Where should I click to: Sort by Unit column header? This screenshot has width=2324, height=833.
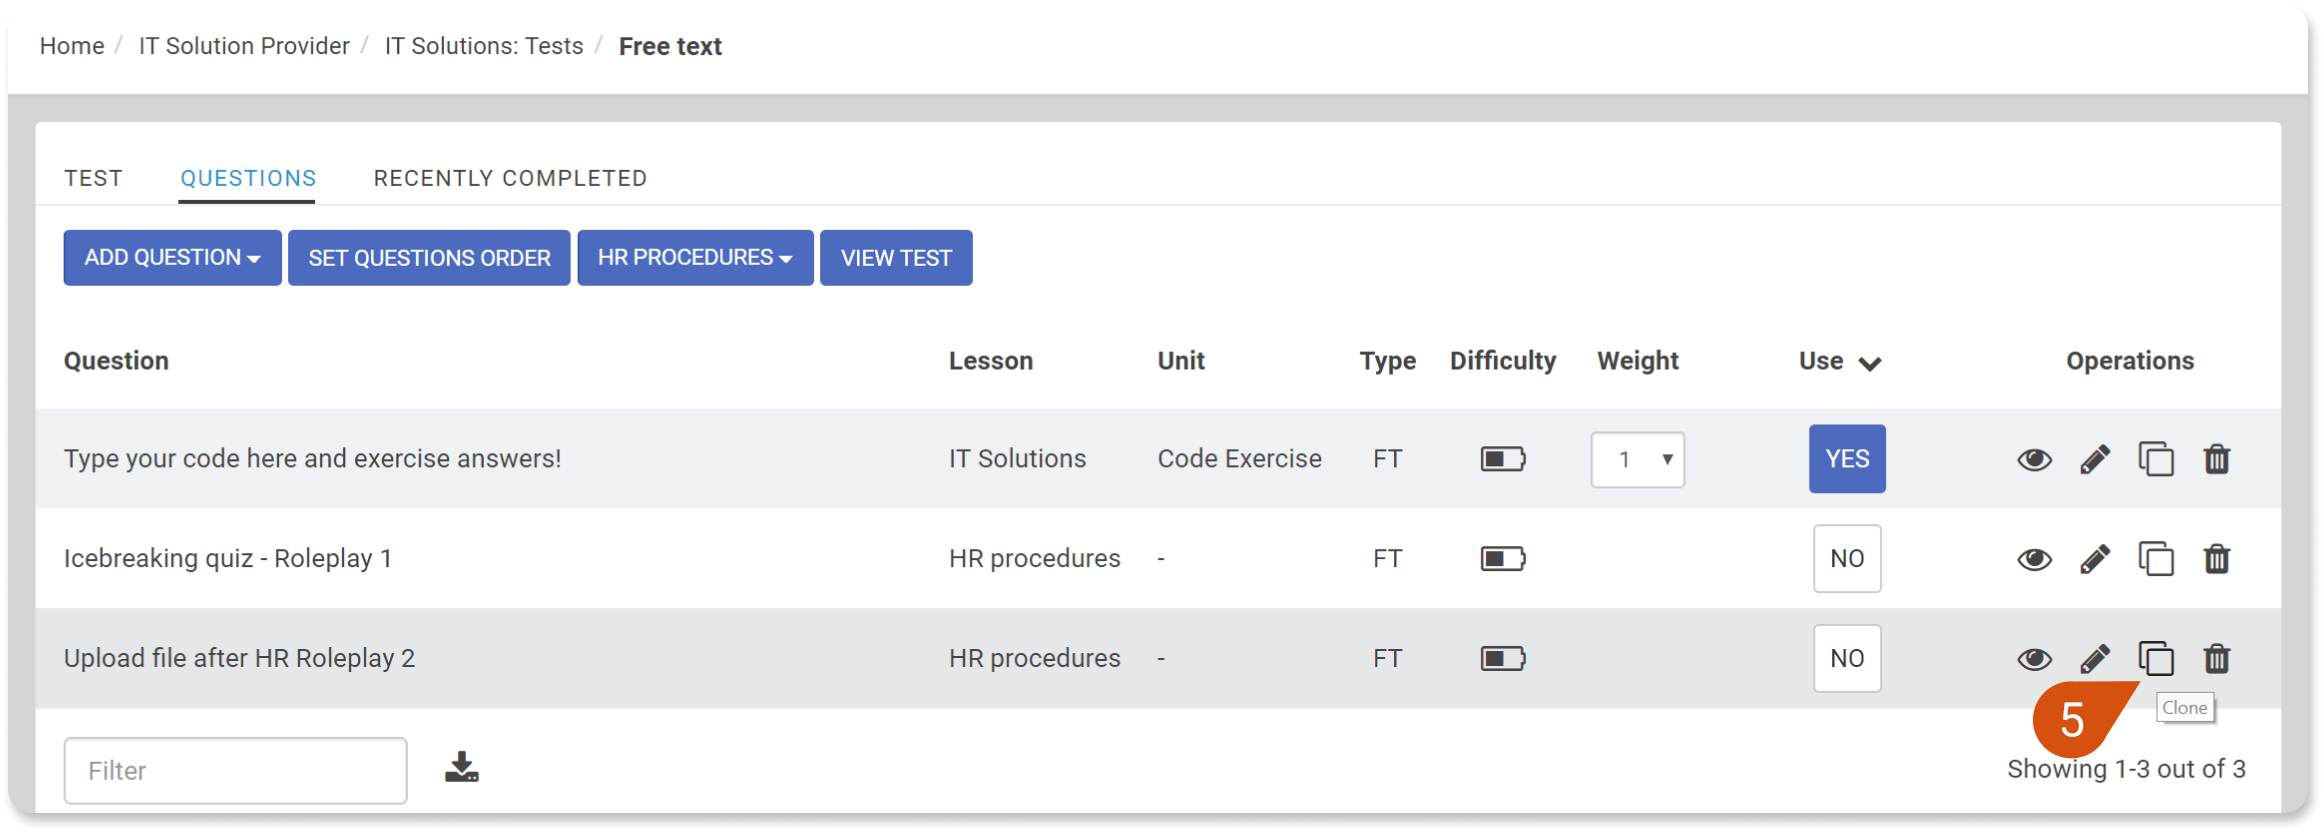click(1181, 361)
